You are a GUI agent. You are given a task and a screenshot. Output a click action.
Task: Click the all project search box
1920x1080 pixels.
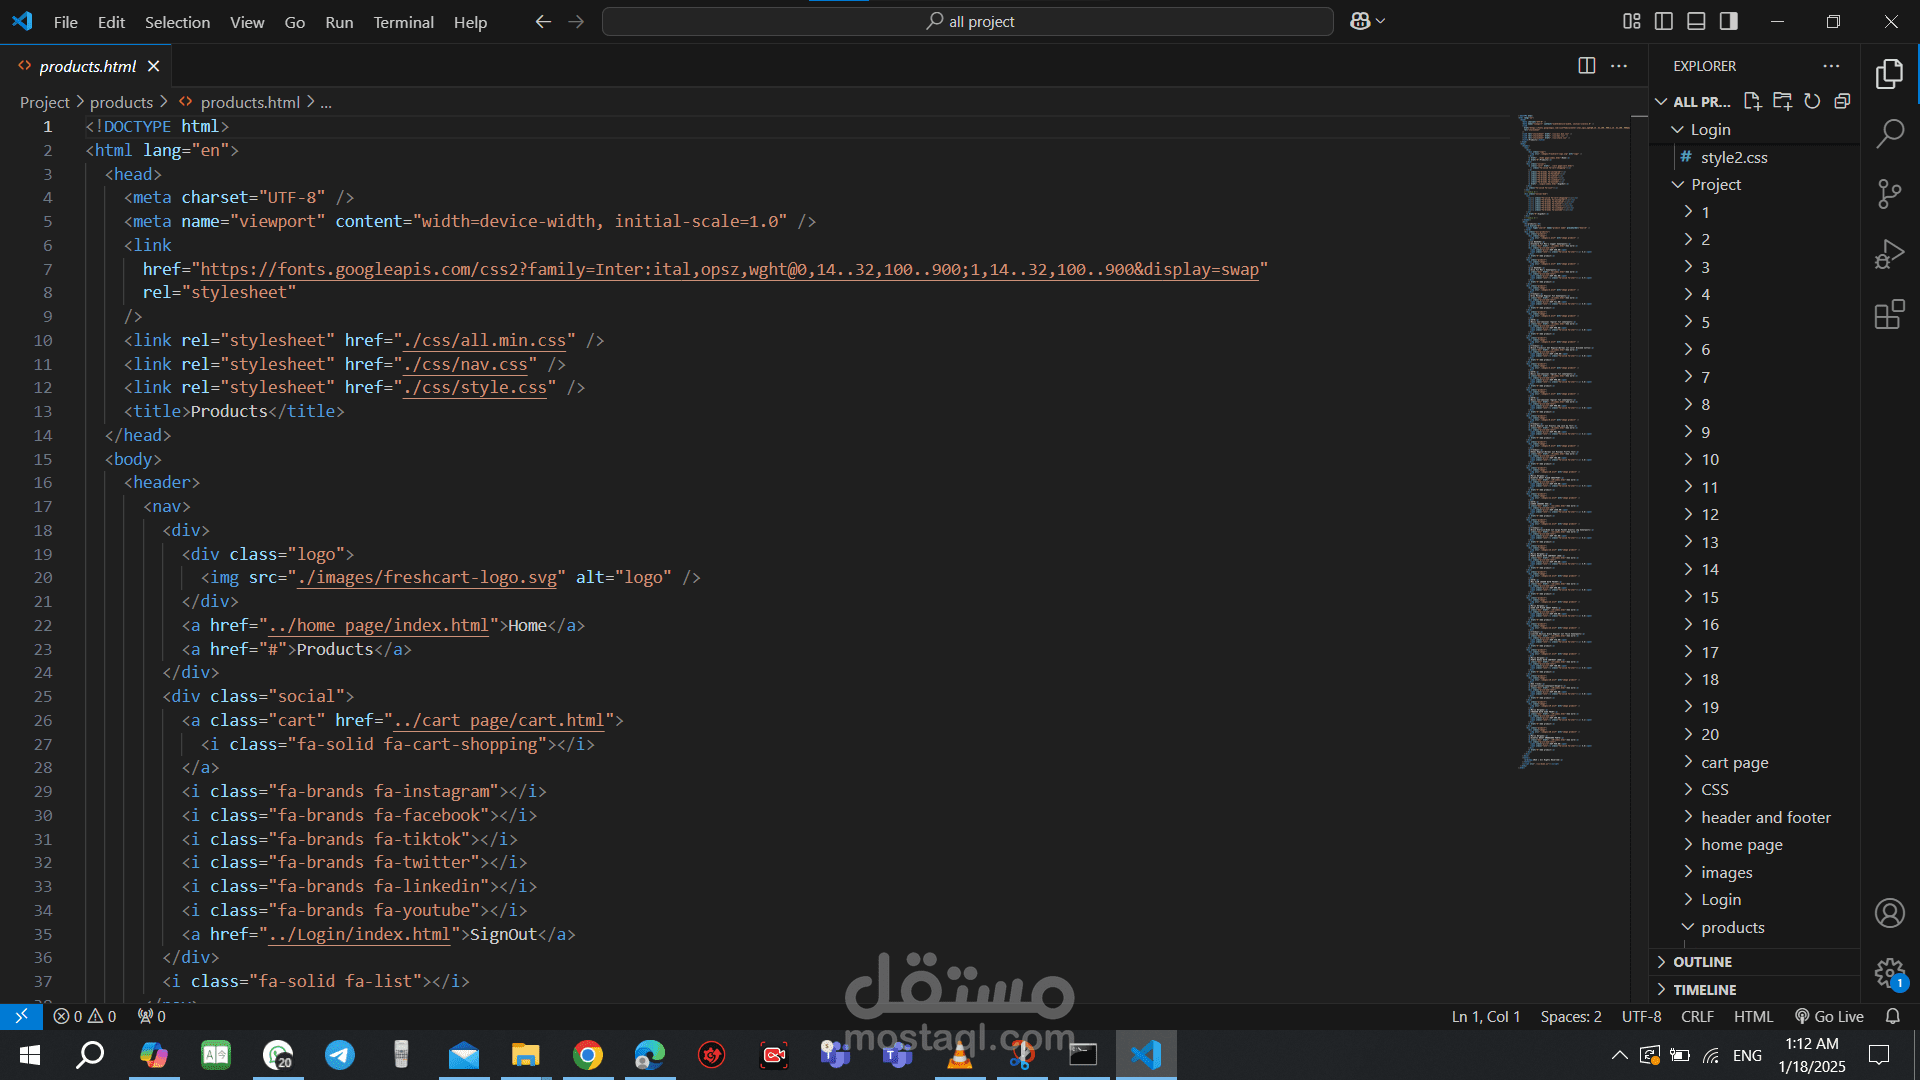pos(967,22)
